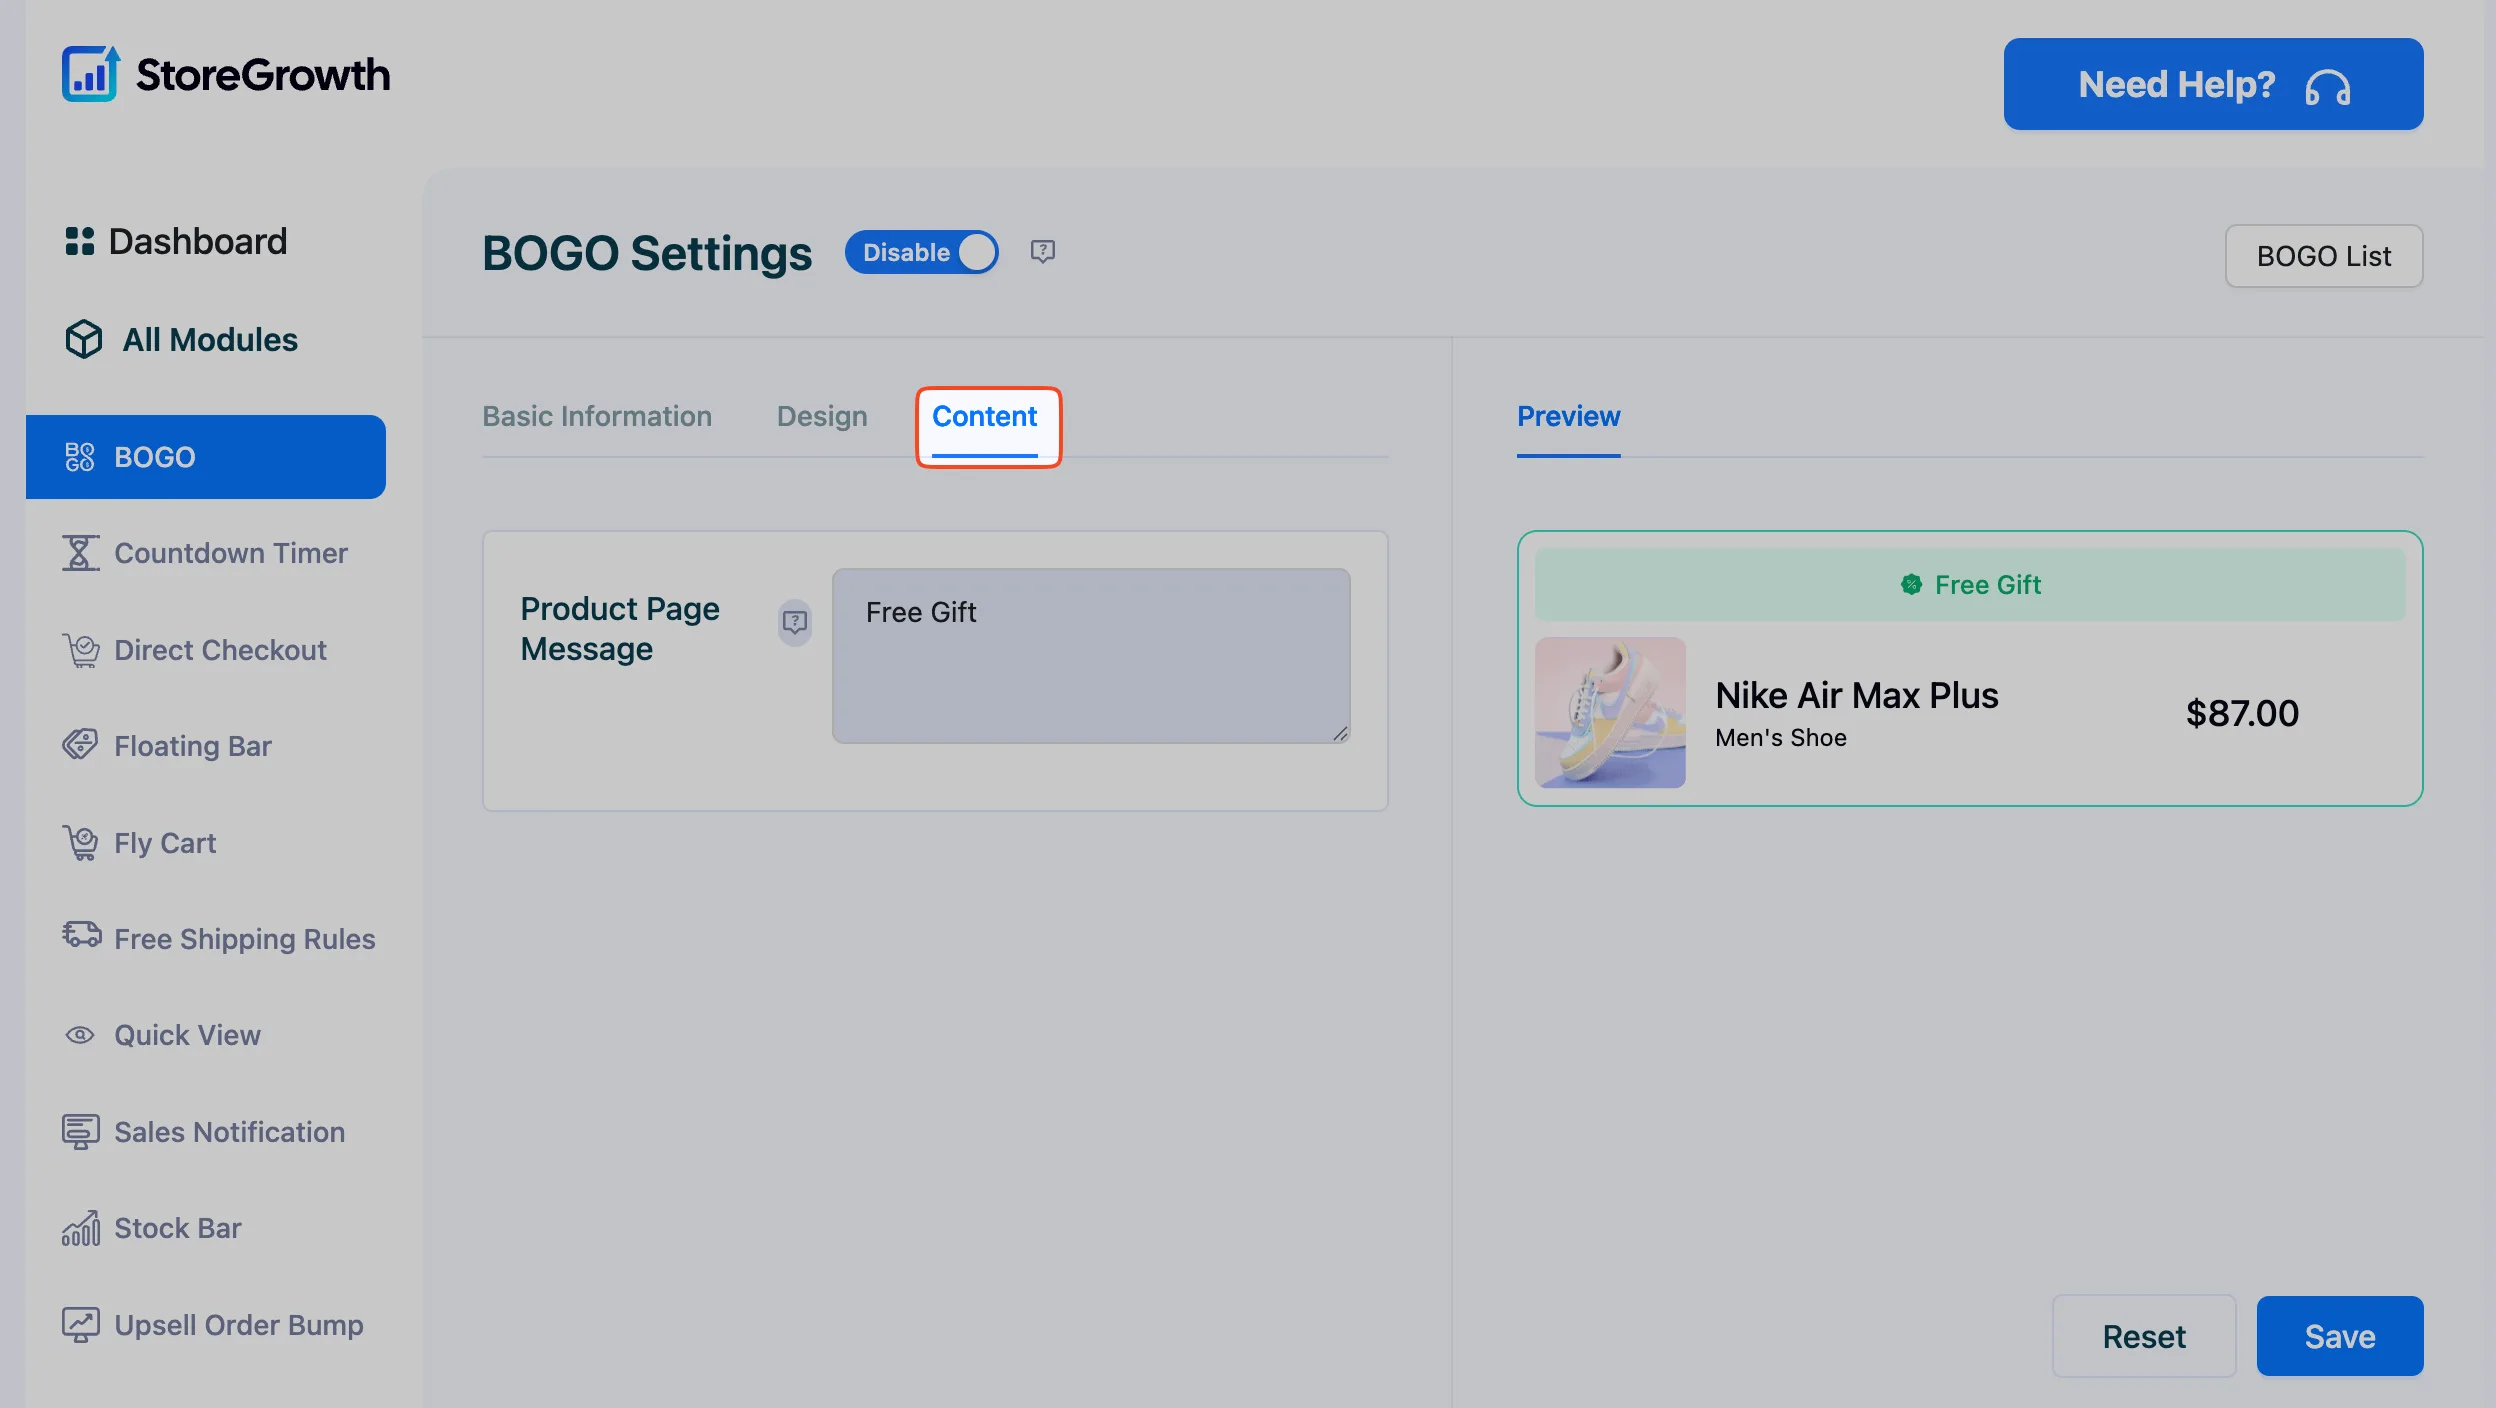Click the Countdown Timer hourglass icon
This screenshot has height=1408, width=2496.
coord(80,553)
